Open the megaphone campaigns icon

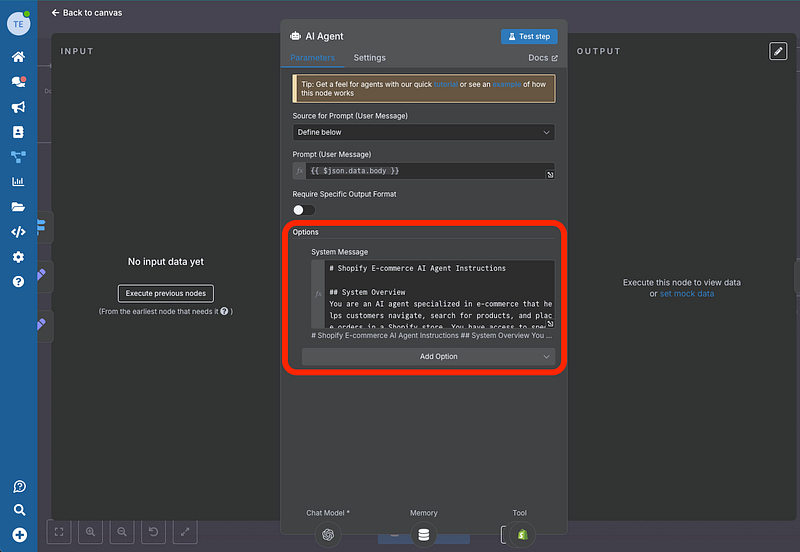coord(18,107)
